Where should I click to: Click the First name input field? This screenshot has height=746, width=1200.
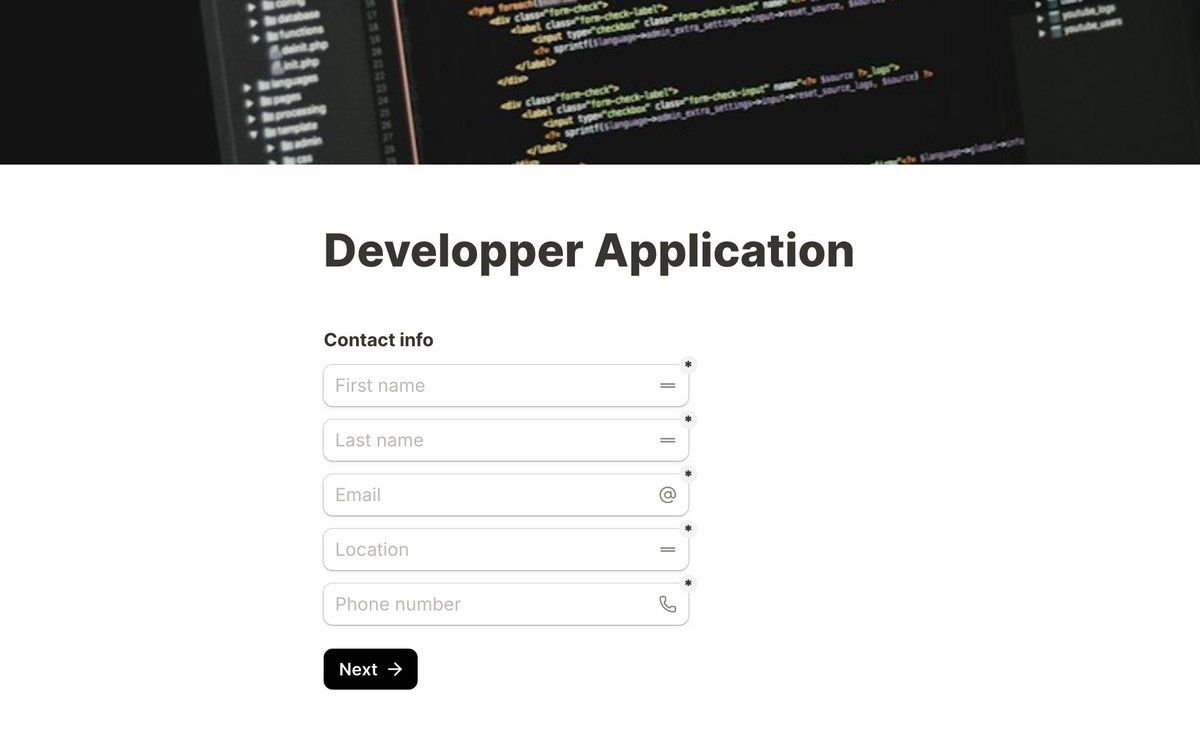point(506,385)
